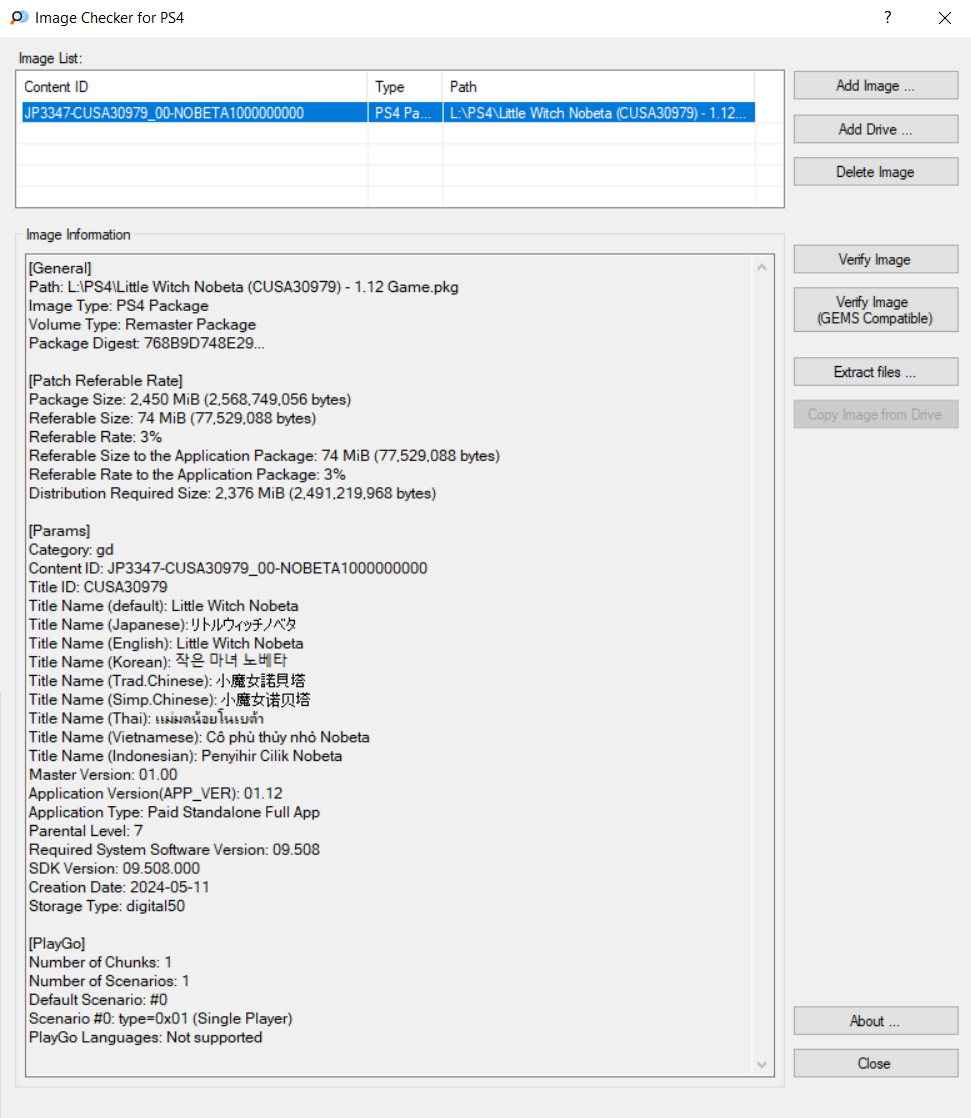This screenshot has height=1118, width=971.
Task: Click the Image Checker app icon in title bar
Action: (19, 17)
